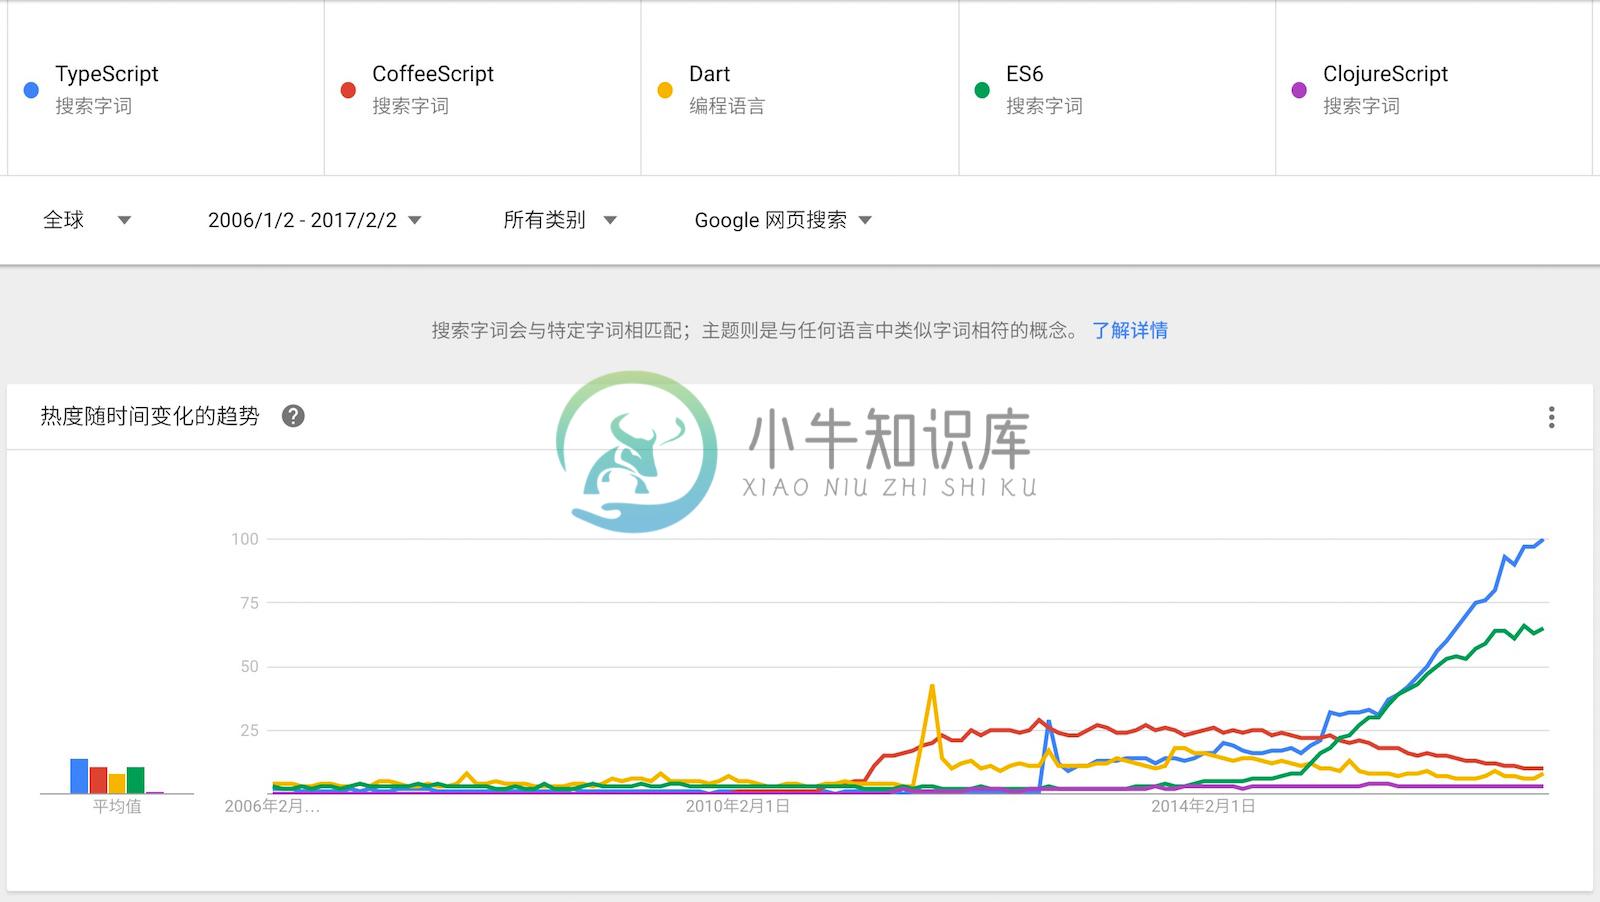Select the TypeScript search term
This screenshot has height=902, width=1600.
coord(166,88)
